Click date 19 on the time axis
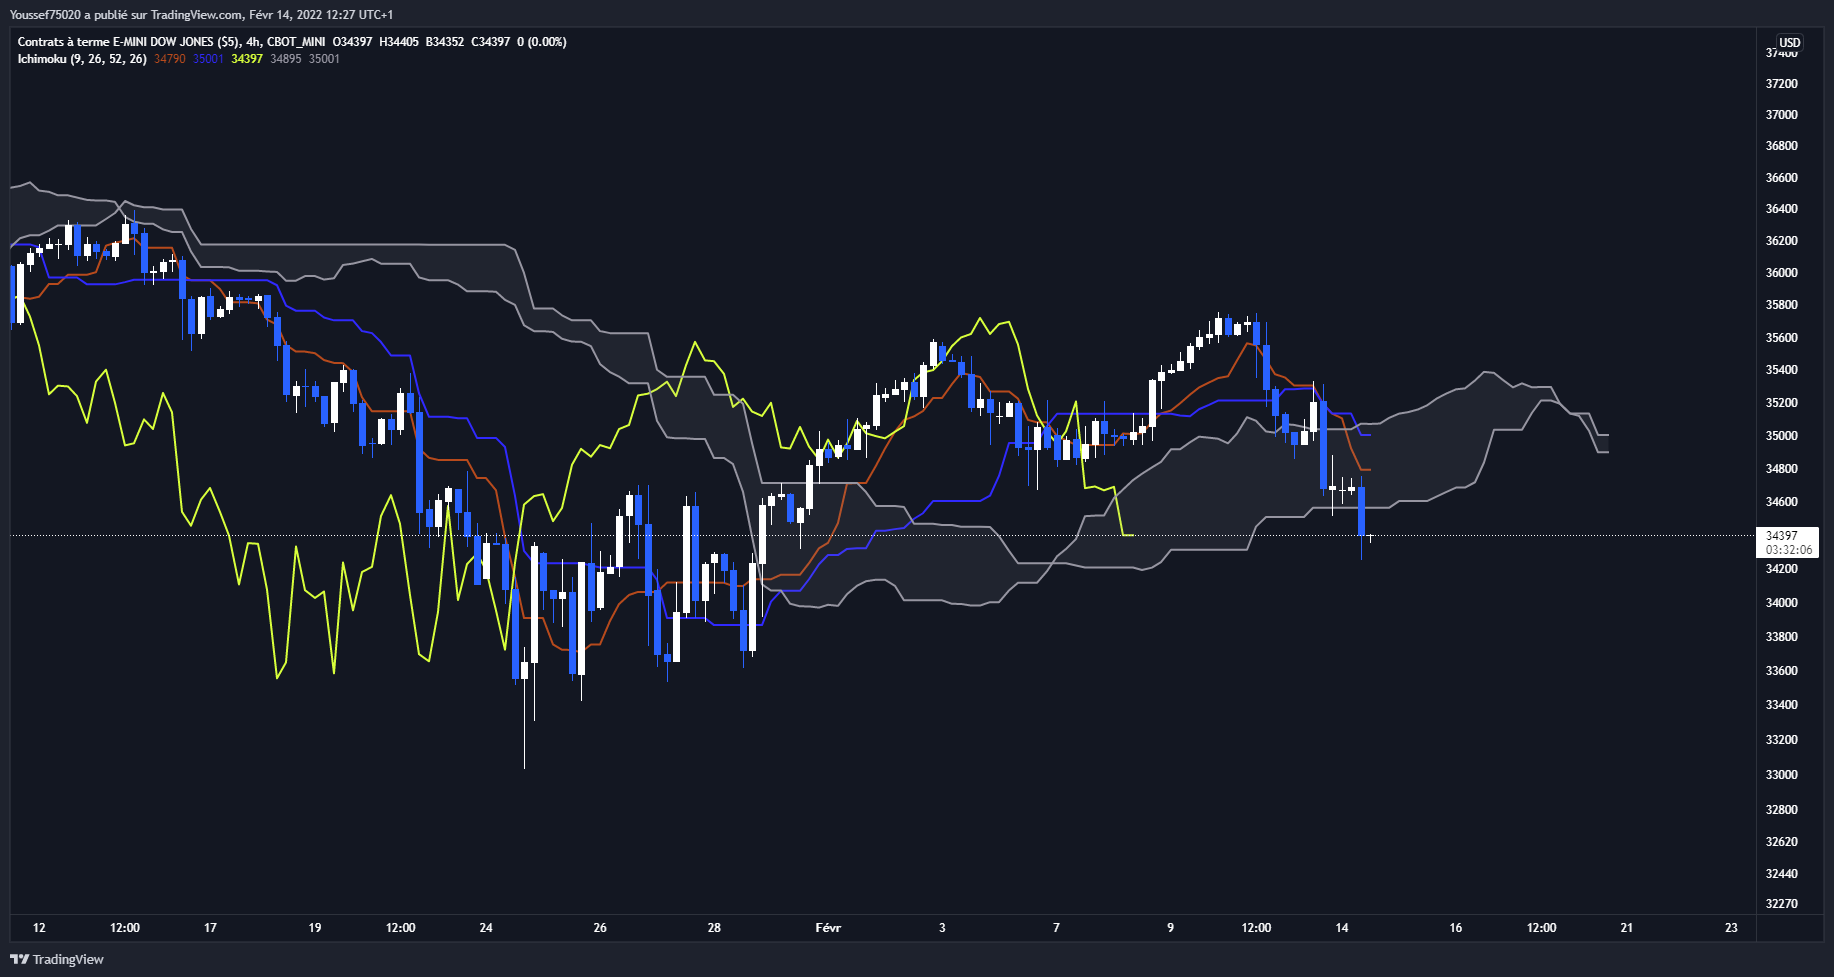The width and height of the screenshot is (1834, 977). point(315,928)
